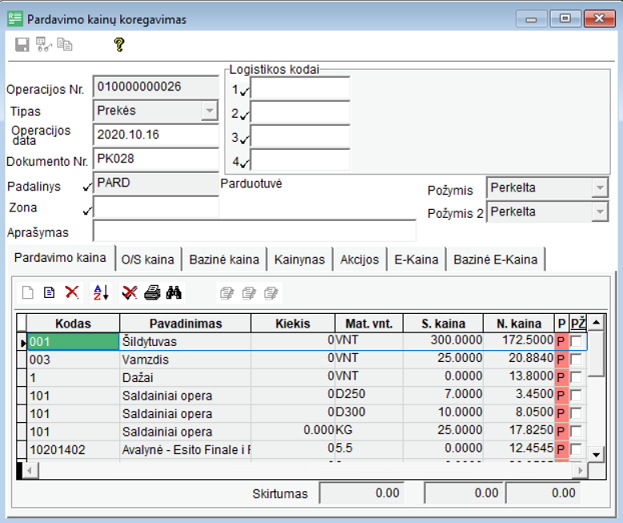
Task: Click the Aprašymas text field
Action: pyautogui.click(x=252, y=232)
